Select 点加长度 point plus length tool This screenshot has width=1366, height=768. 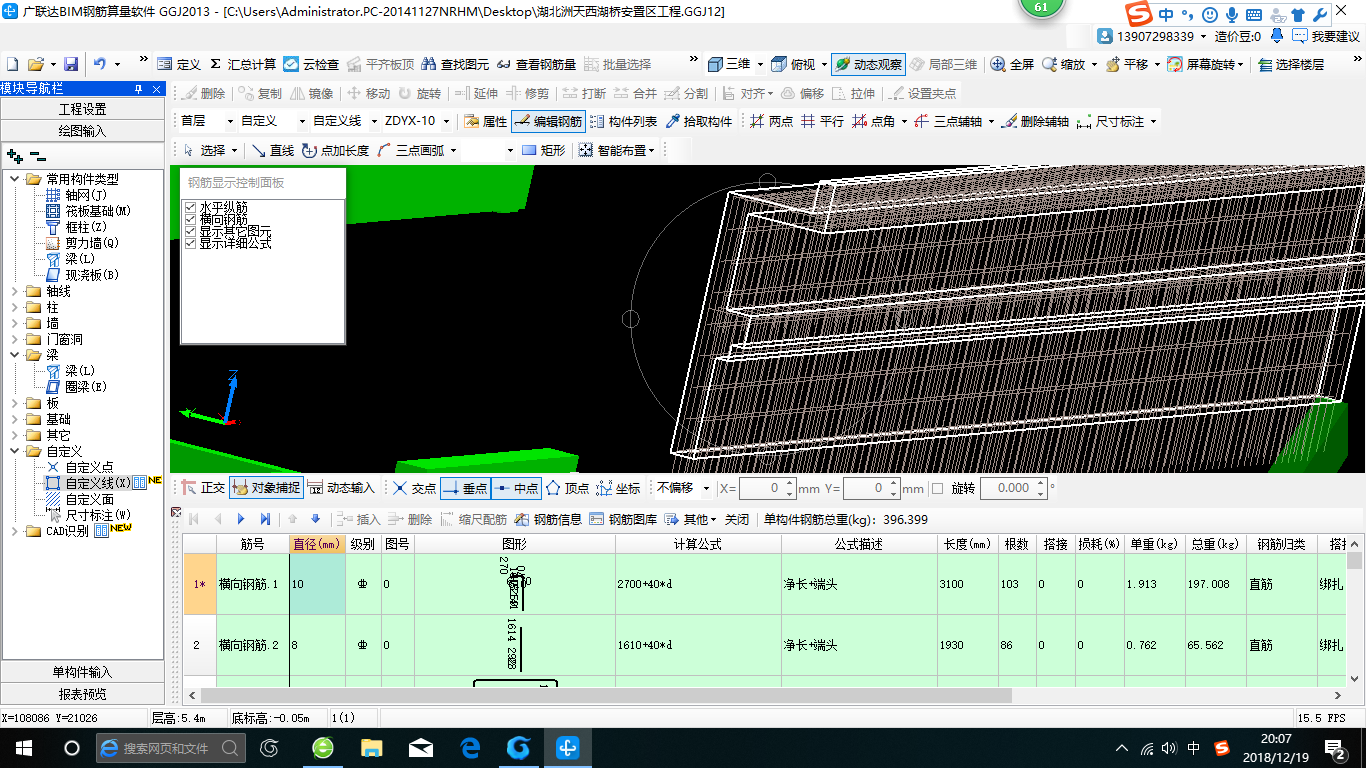click(334, 151)
